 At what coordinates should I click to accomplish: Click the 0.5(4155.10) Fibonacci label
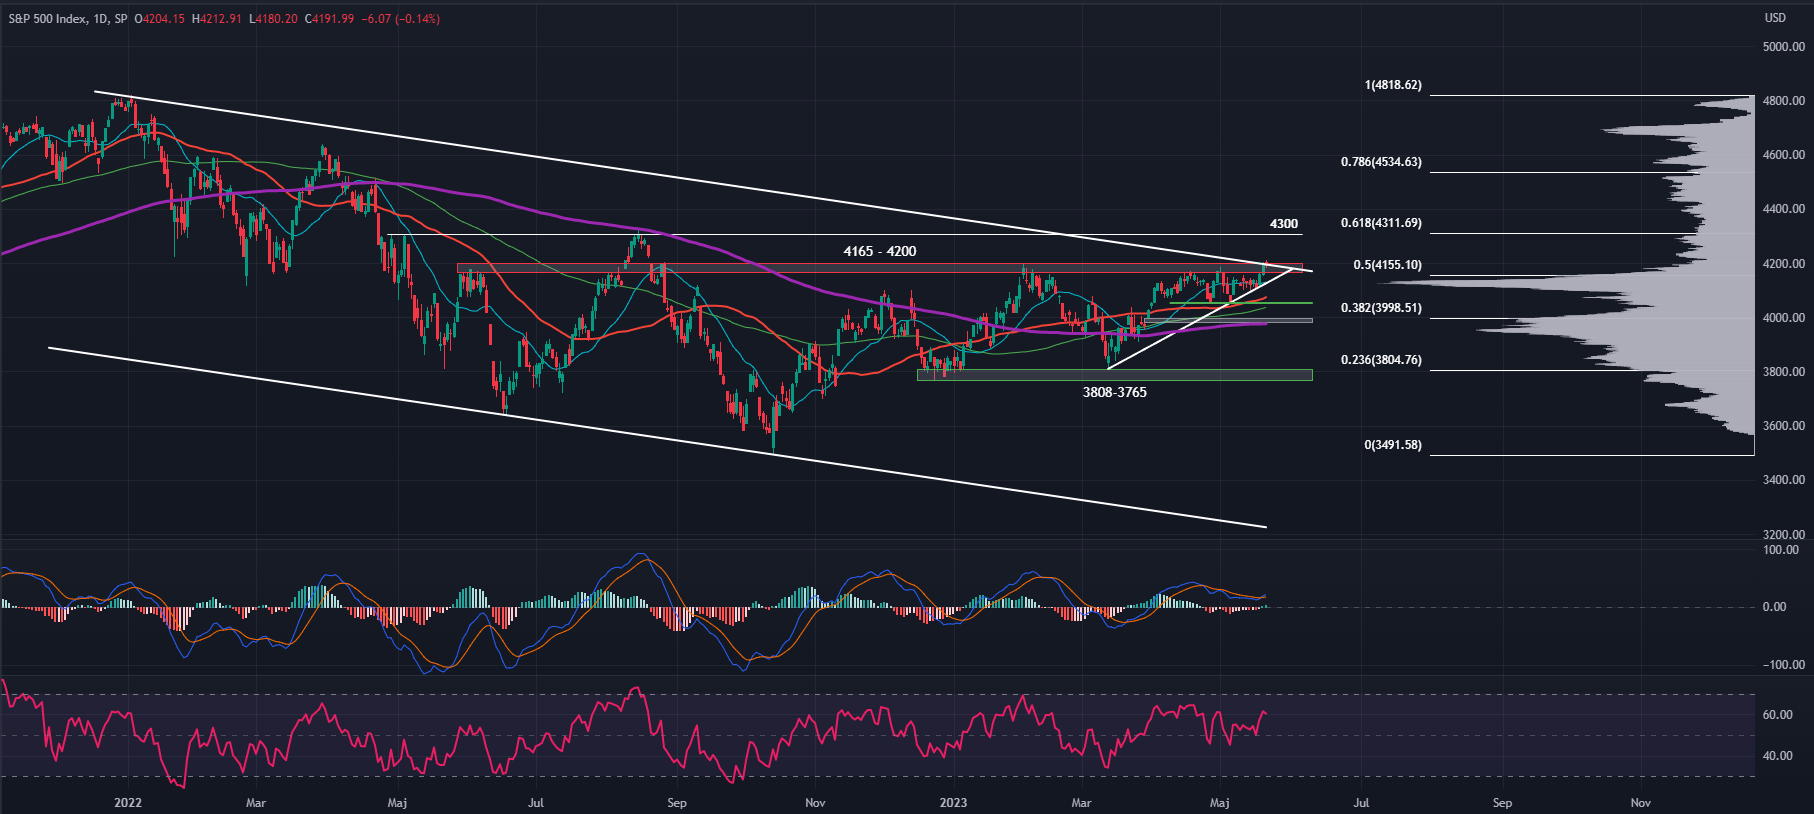1387,266
